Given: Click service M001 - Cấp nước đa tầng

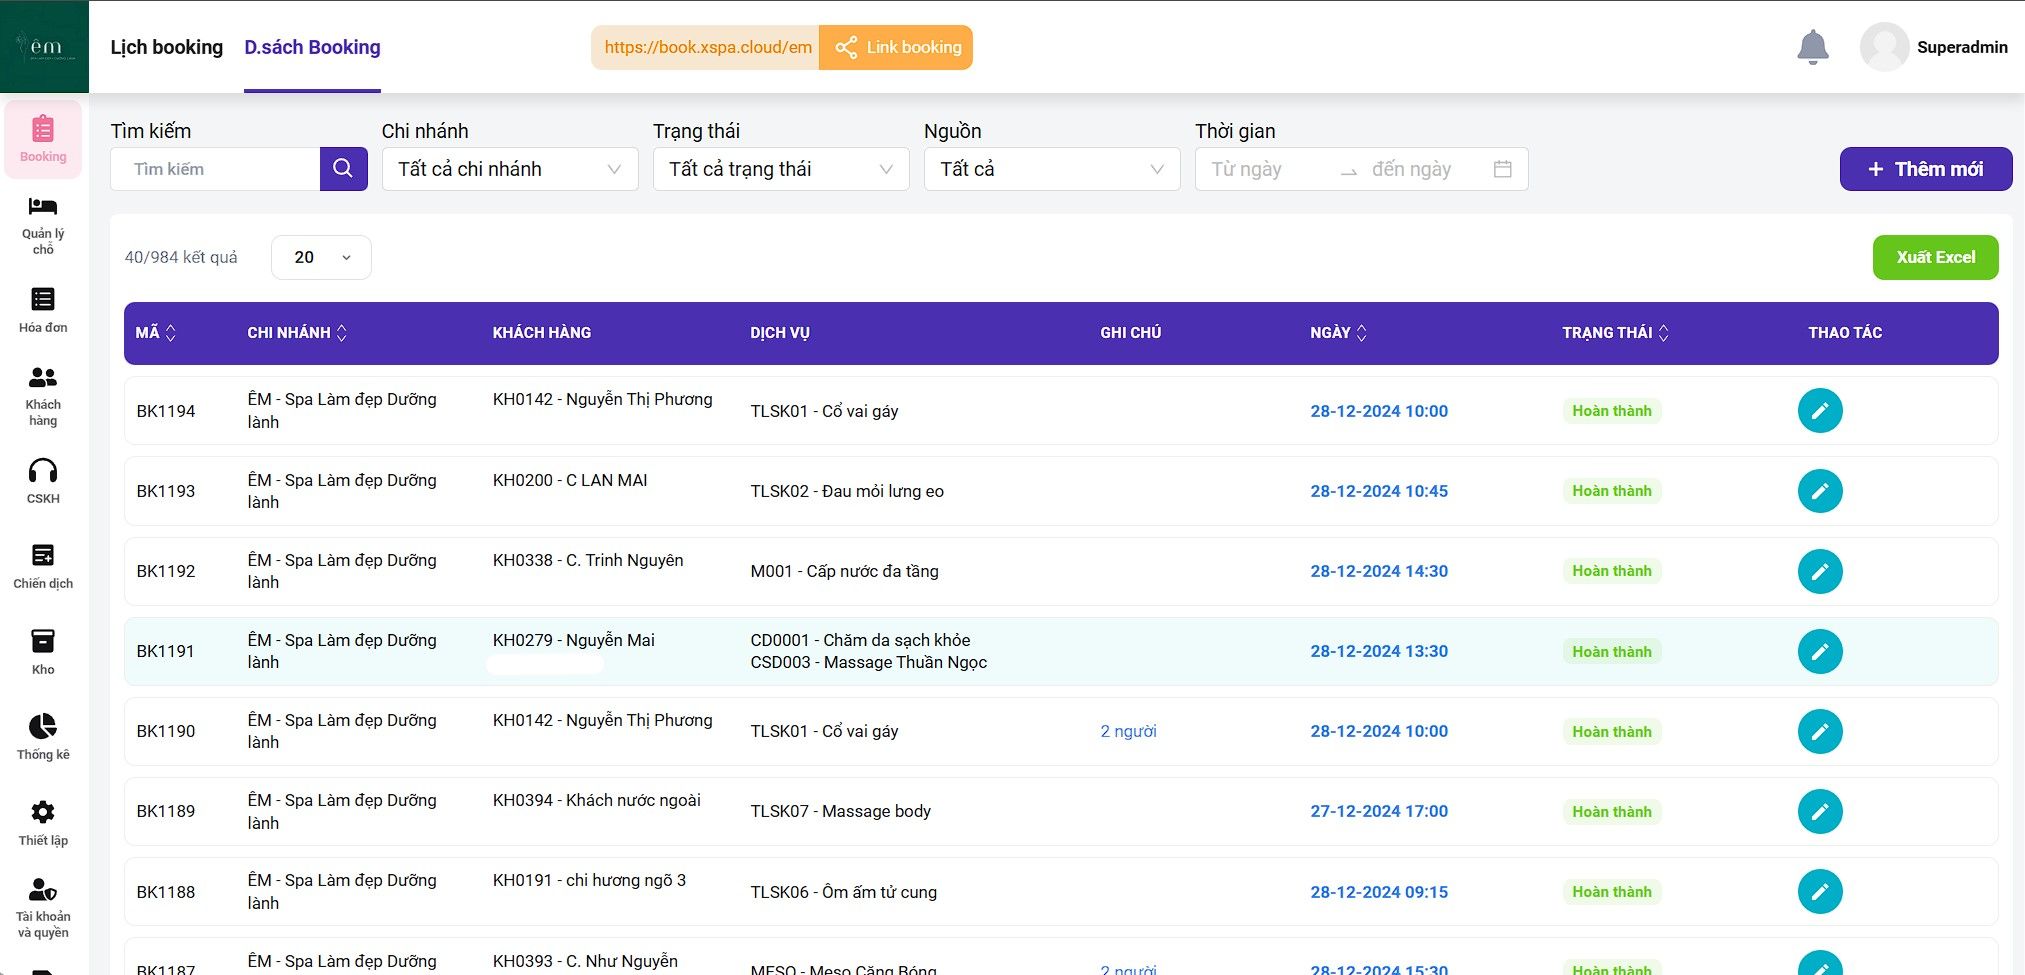Looking at the screenshot, I should coord(845,571).
